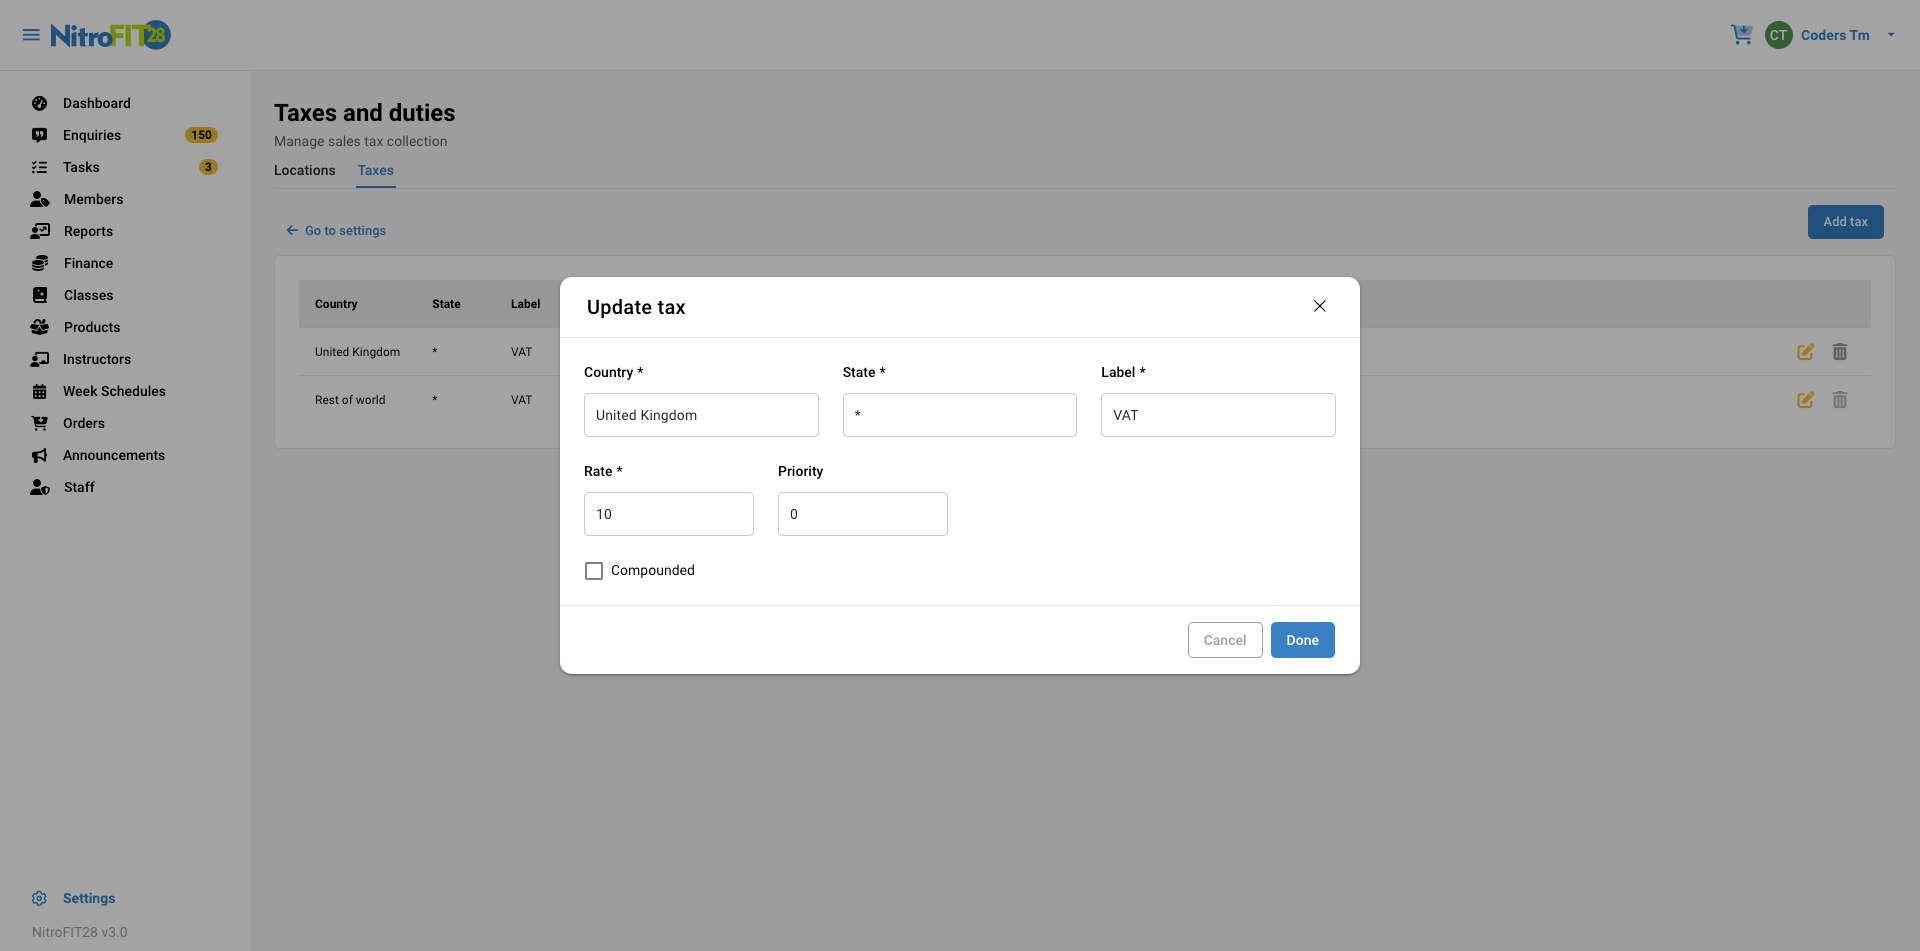
Task: Click the trash icon for Rest of world tax
Action: (x=1839, y=400)
